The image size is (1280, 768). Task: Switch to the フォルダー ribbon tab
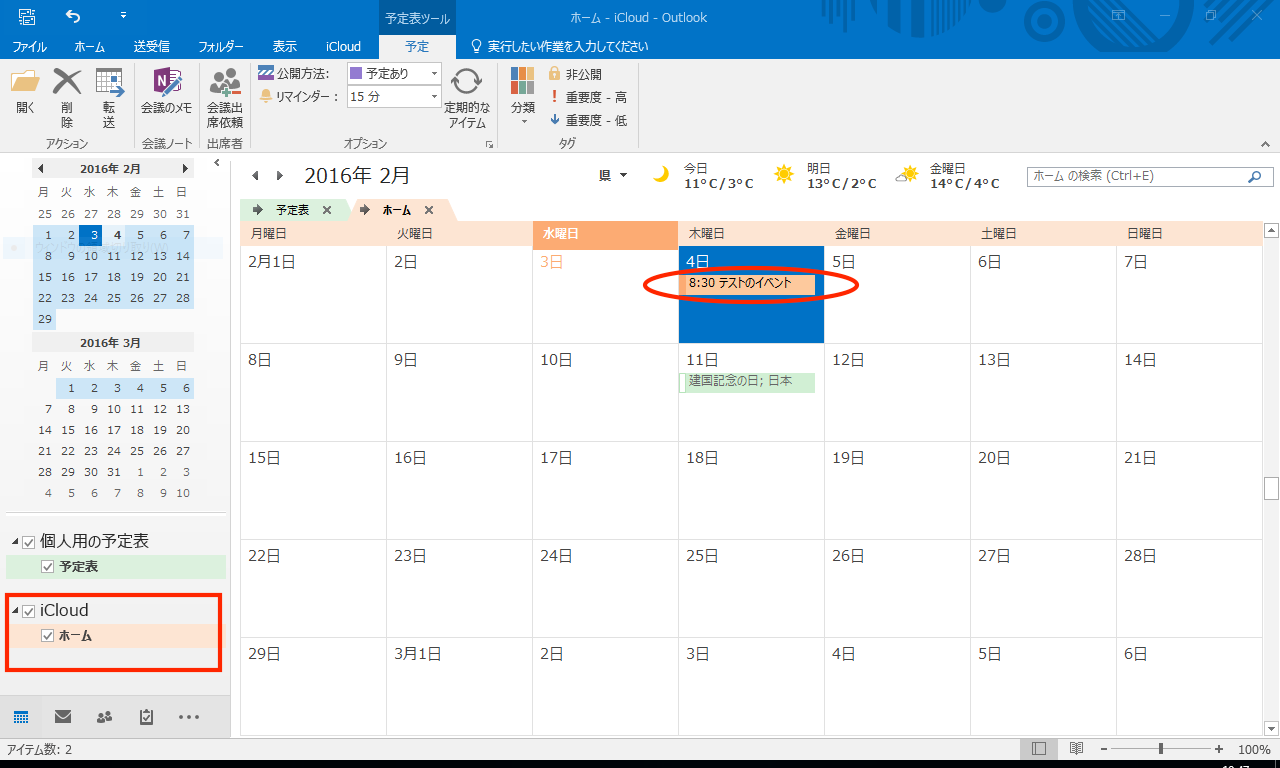tap(221, 47)
